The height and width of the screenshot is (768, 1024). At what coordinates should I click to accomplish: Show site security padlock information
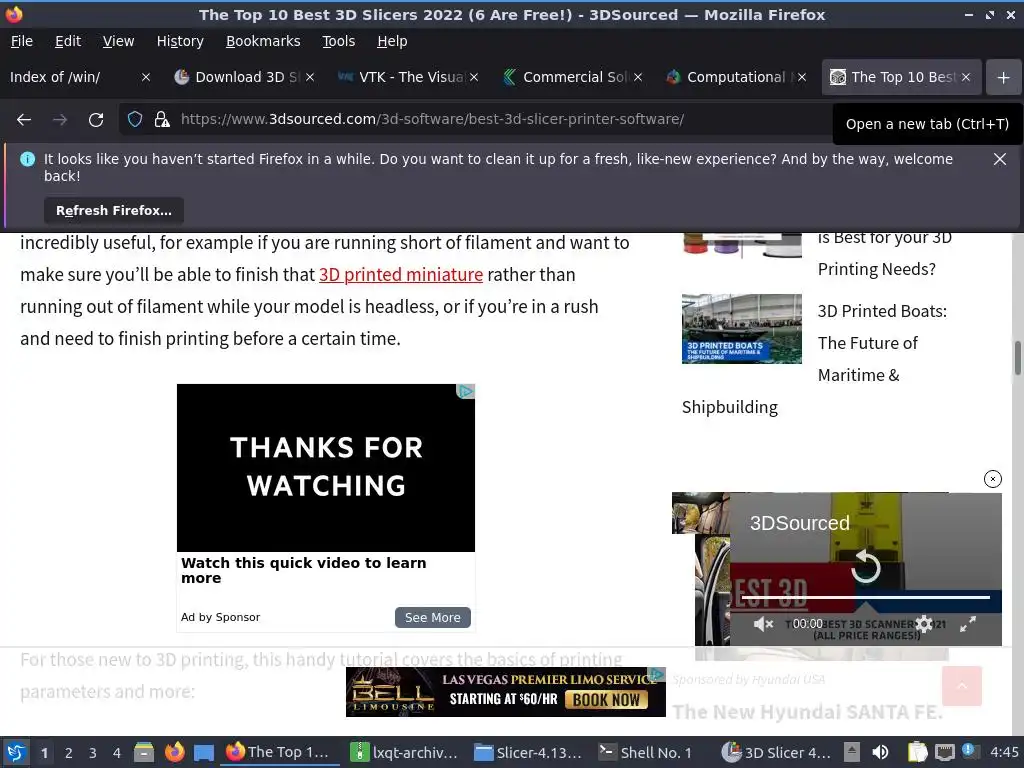162,119
